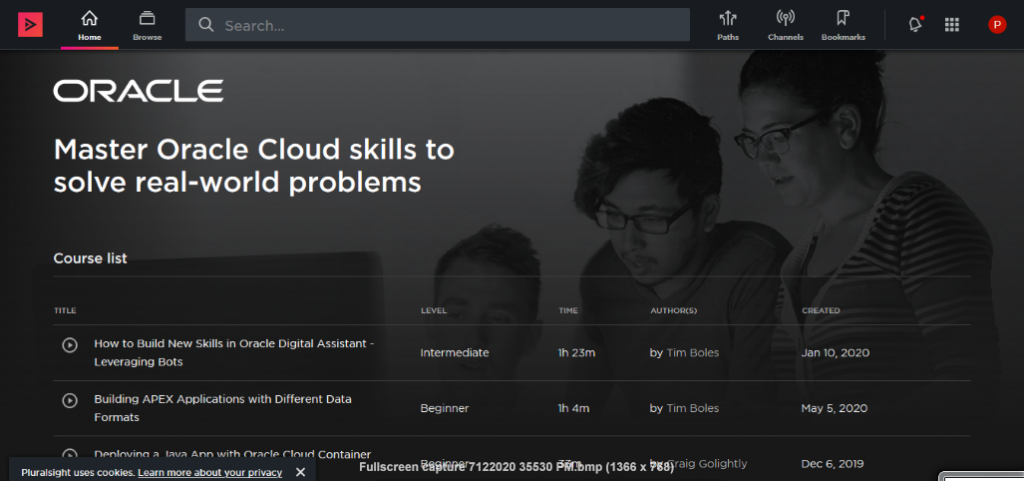Click the Search input field
Image resolution: width=1024 pixels, height=481 pixels.
point(438,25)
